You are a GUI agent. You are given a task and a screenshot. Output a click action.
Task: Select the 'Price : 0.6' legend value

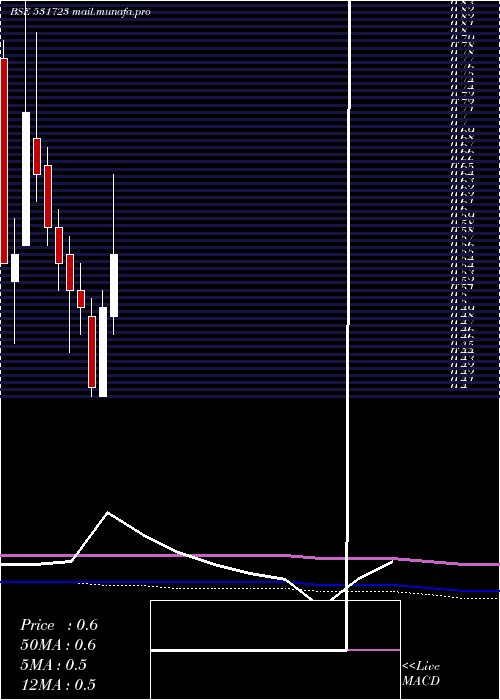tap(59, 625)
